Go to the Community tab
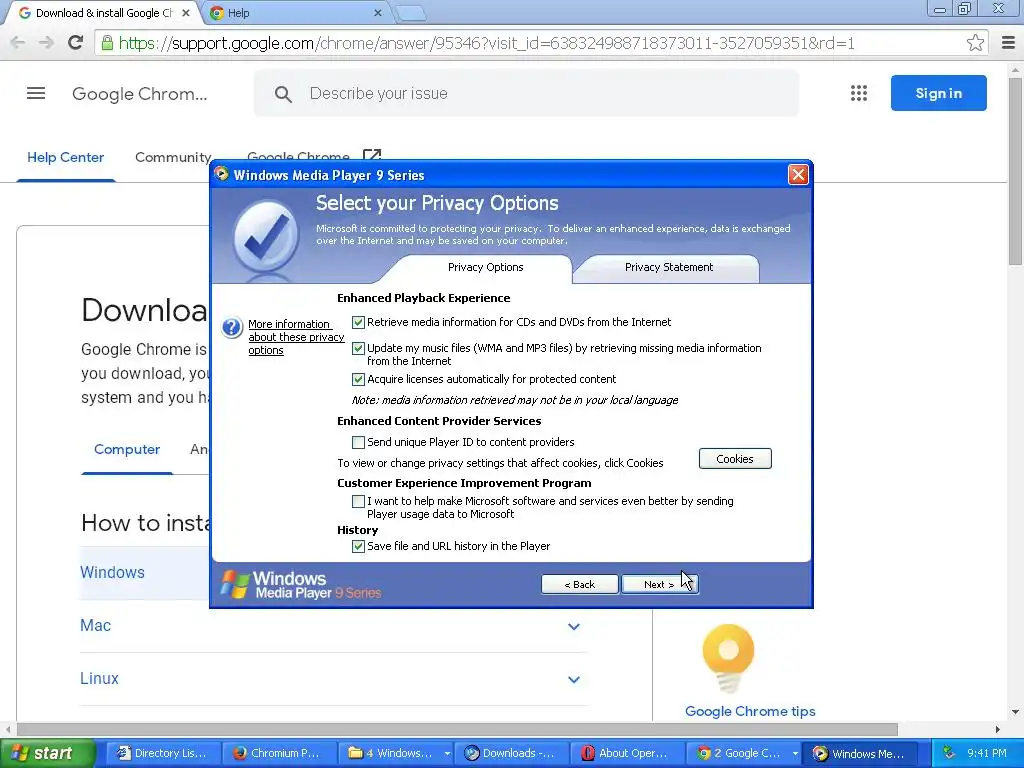1024x768 pixels. (x=173, y=157)
